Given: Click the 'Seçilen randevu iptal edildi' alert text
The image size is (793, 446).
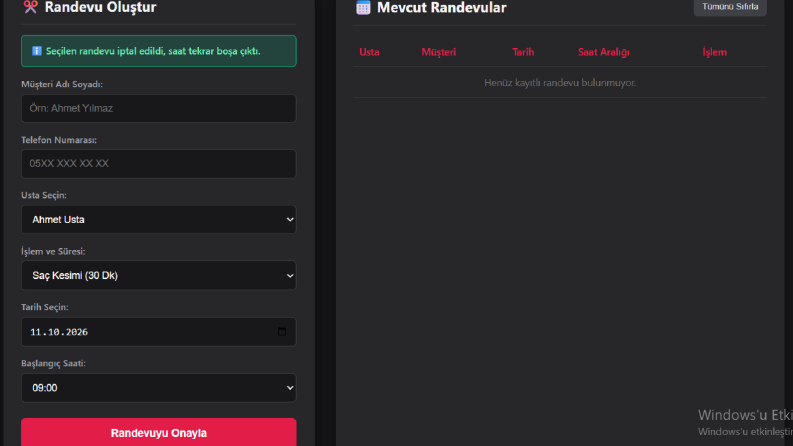Looking at the screenshot, I should 153,51.
